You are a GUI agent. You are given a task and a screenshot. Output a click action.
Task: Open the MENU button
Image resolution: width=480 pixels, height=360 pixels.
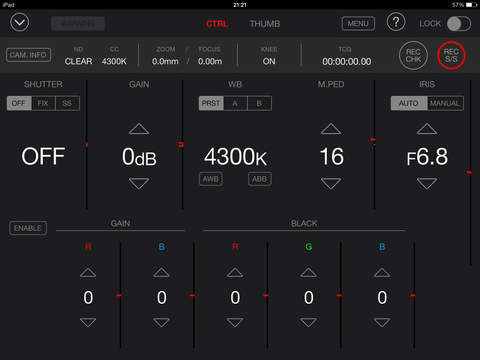(x=358, y=24)
